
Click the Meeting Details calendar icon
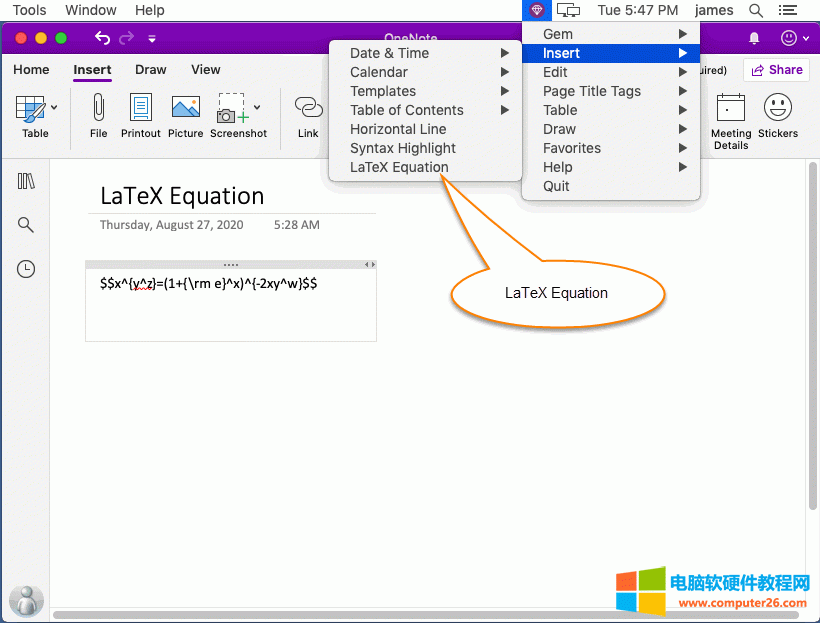pyautogui.click(x=731, y=108)
